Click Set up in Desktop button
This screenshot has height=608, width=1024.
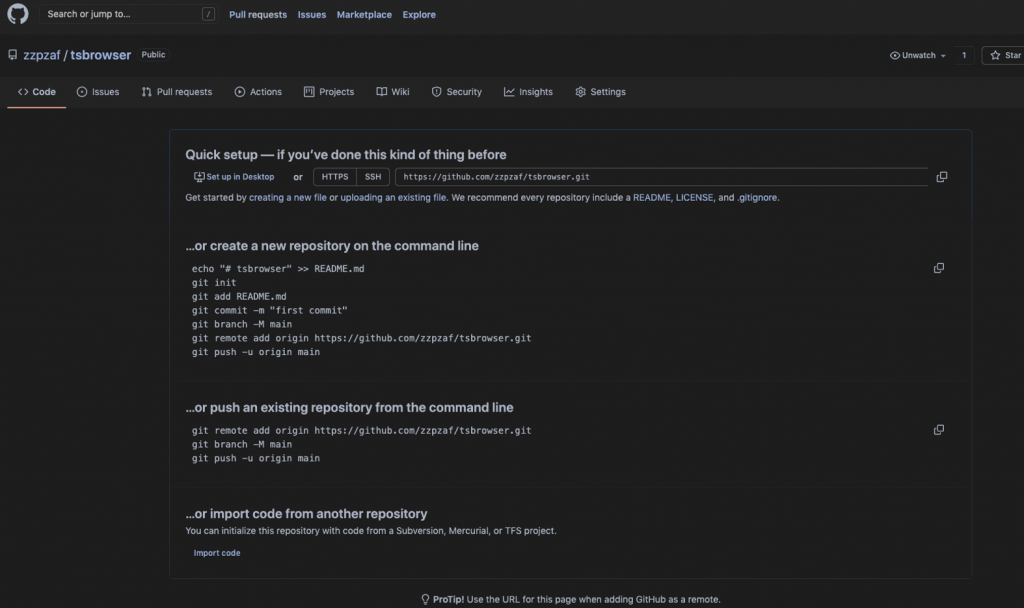(234, 177)
